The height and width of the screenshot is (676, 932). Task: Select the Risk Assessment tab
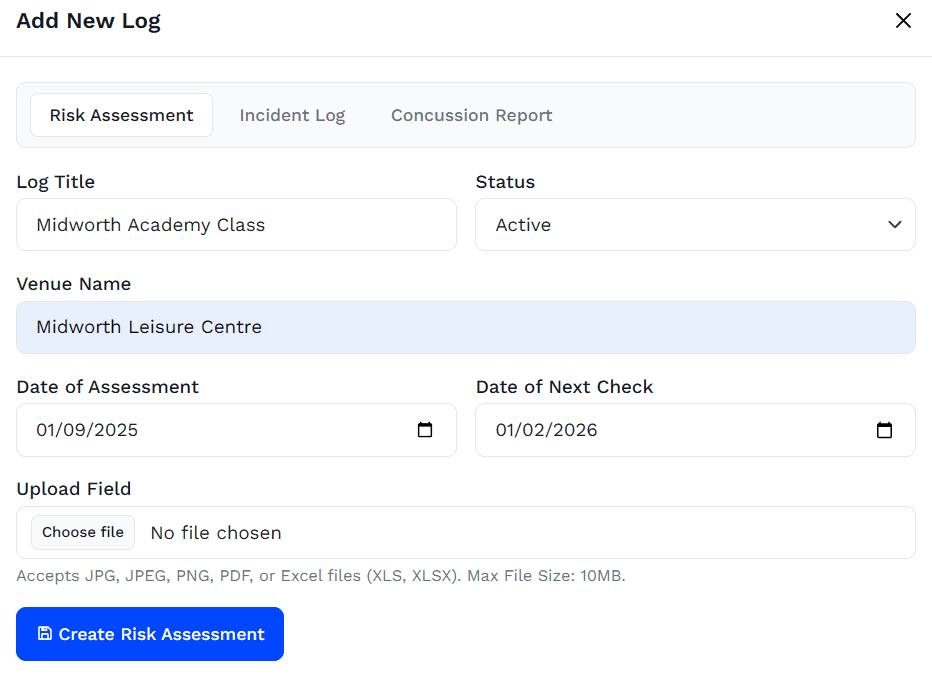coord(121,115)
